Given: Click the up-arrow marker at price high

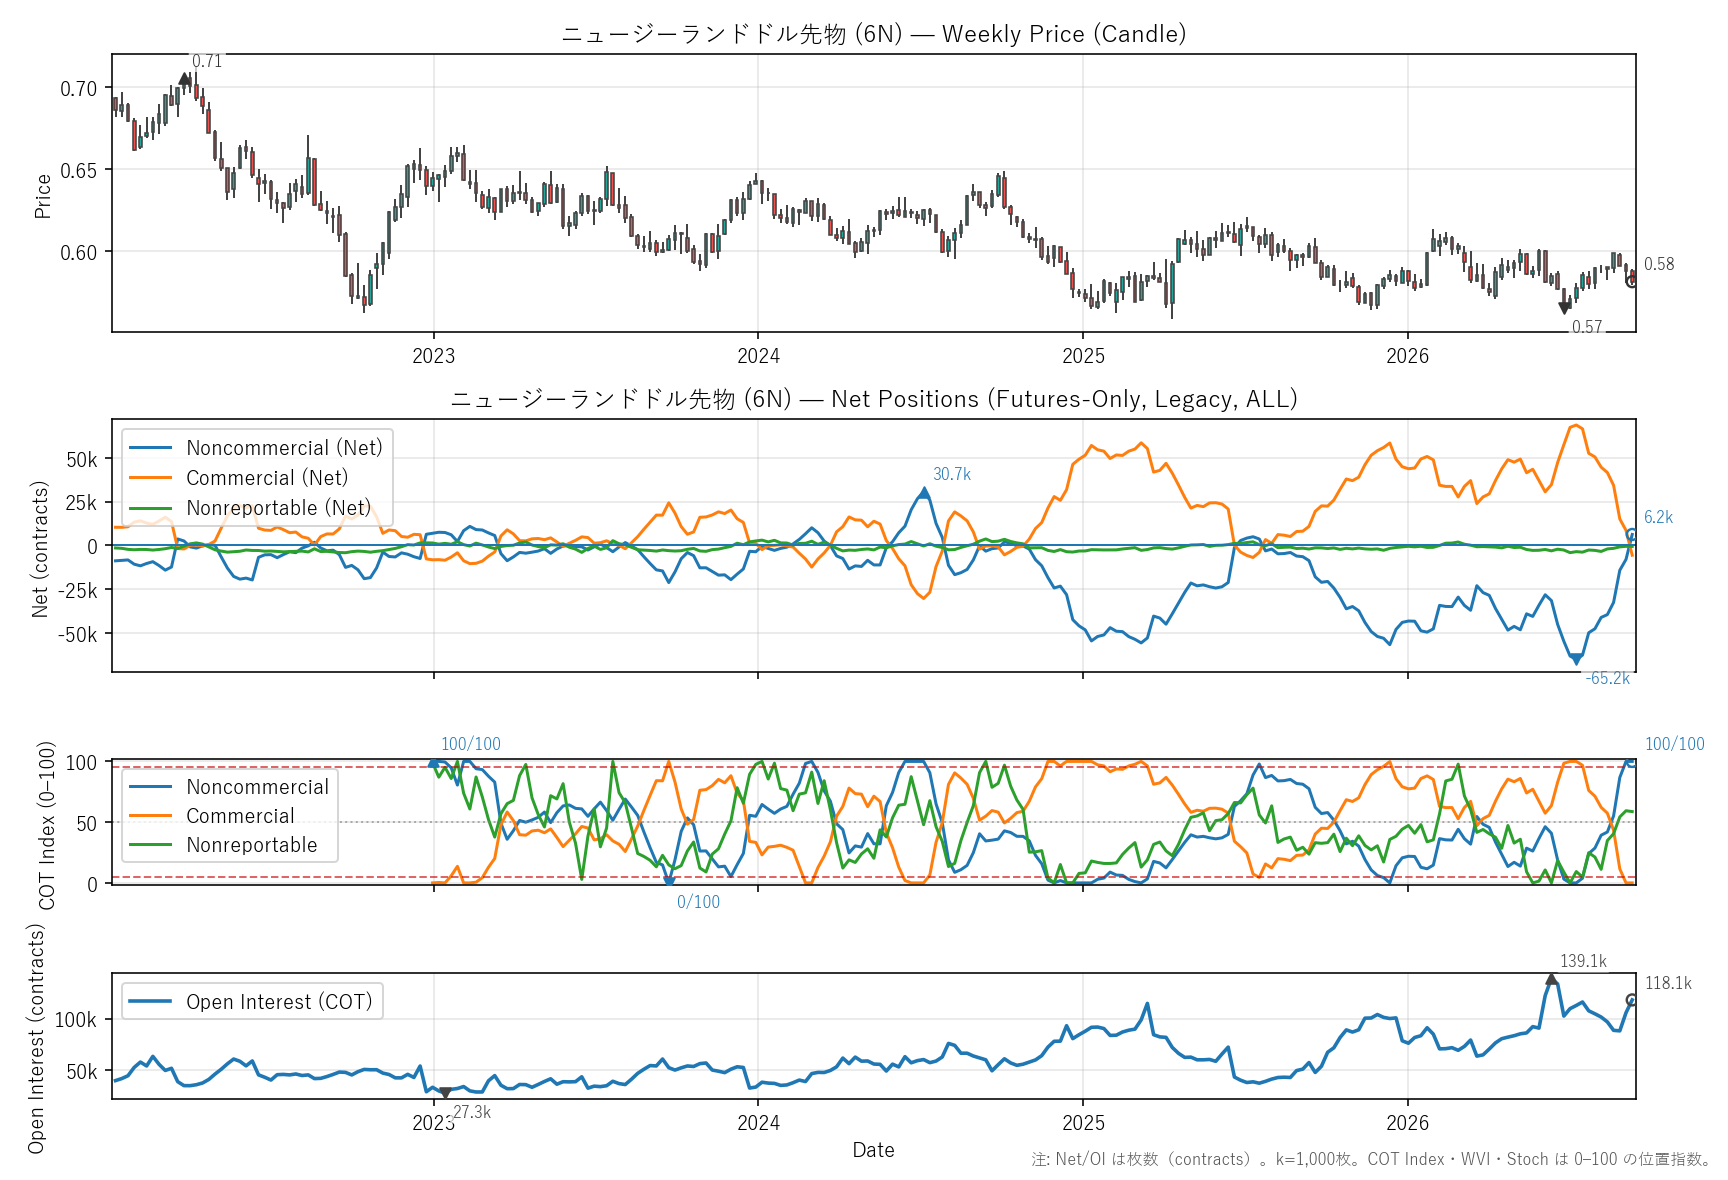Looking at the screenshot, I should (185, 79).
